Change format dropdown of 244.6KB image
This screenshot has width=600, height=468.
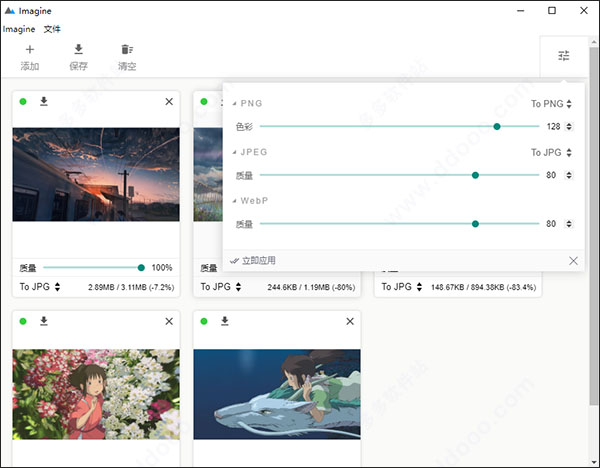pos(221,287)
